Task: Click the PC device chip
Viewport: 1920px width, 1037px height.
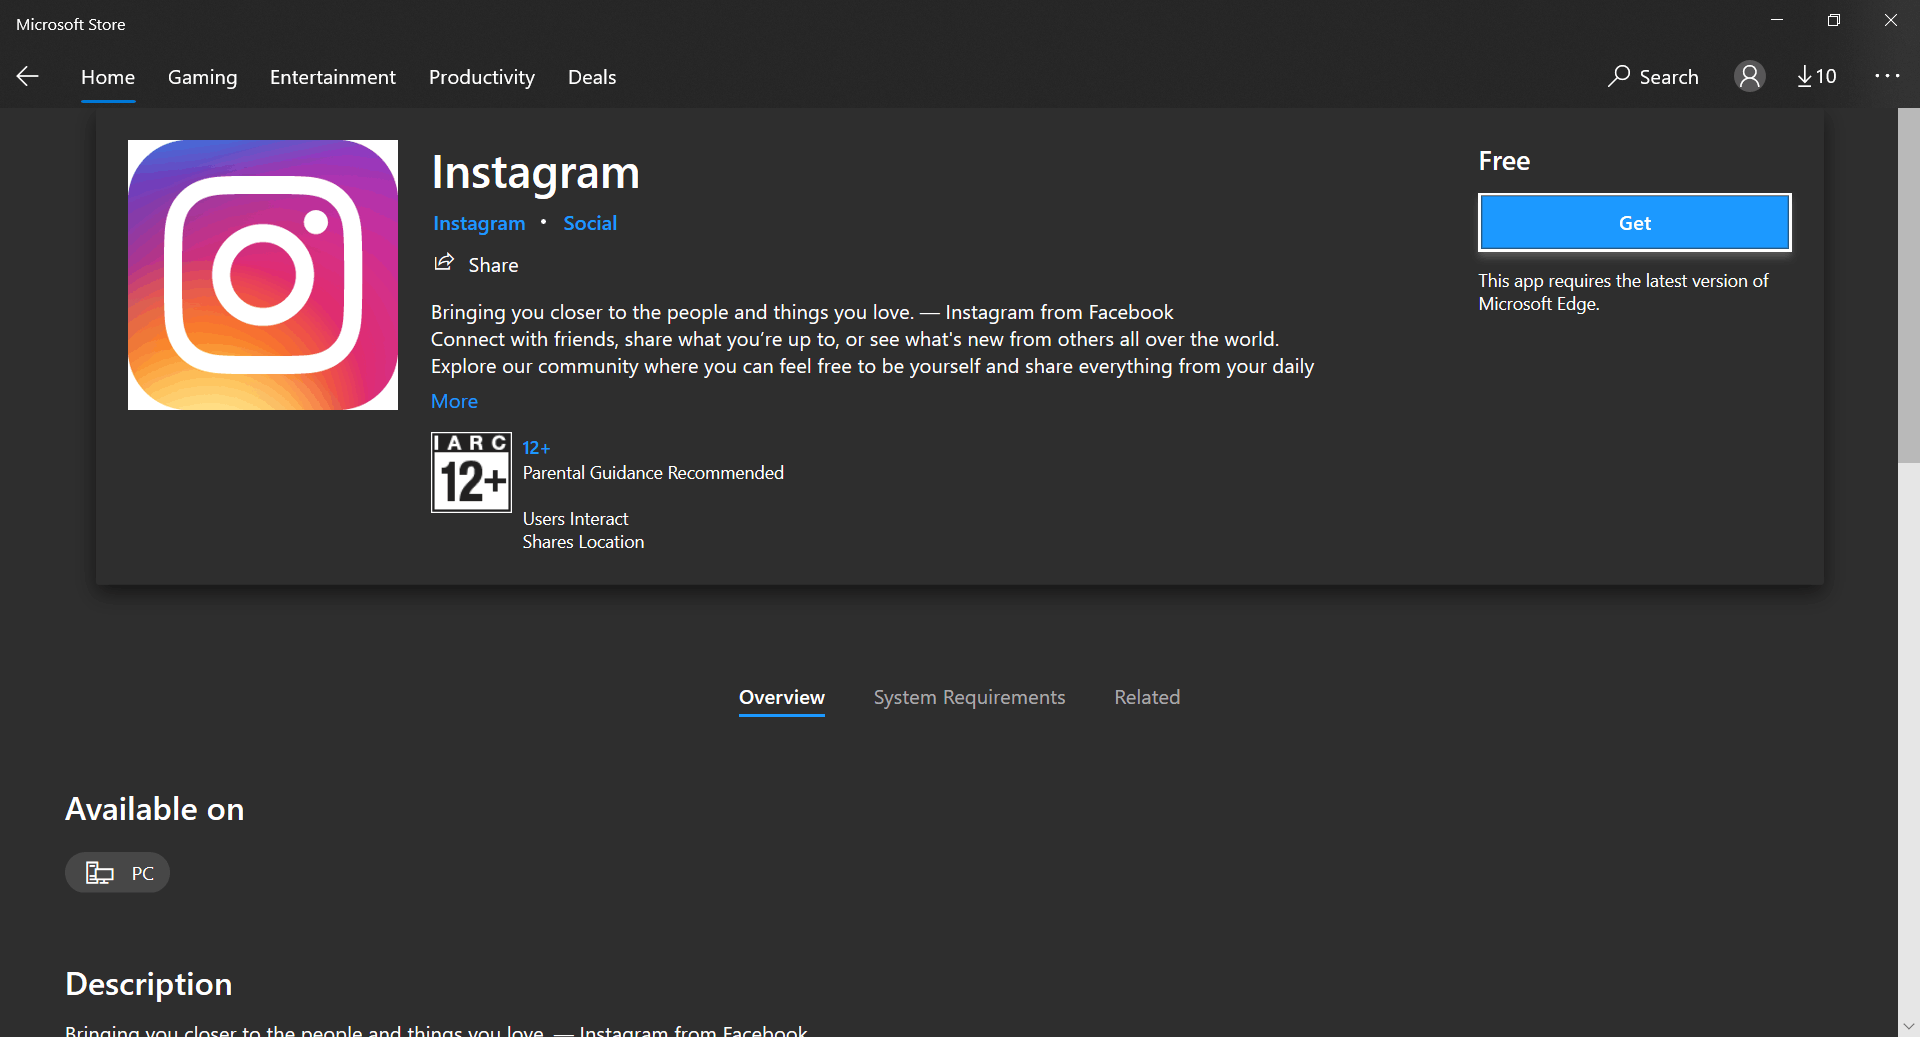Action: tap(118, 873)
